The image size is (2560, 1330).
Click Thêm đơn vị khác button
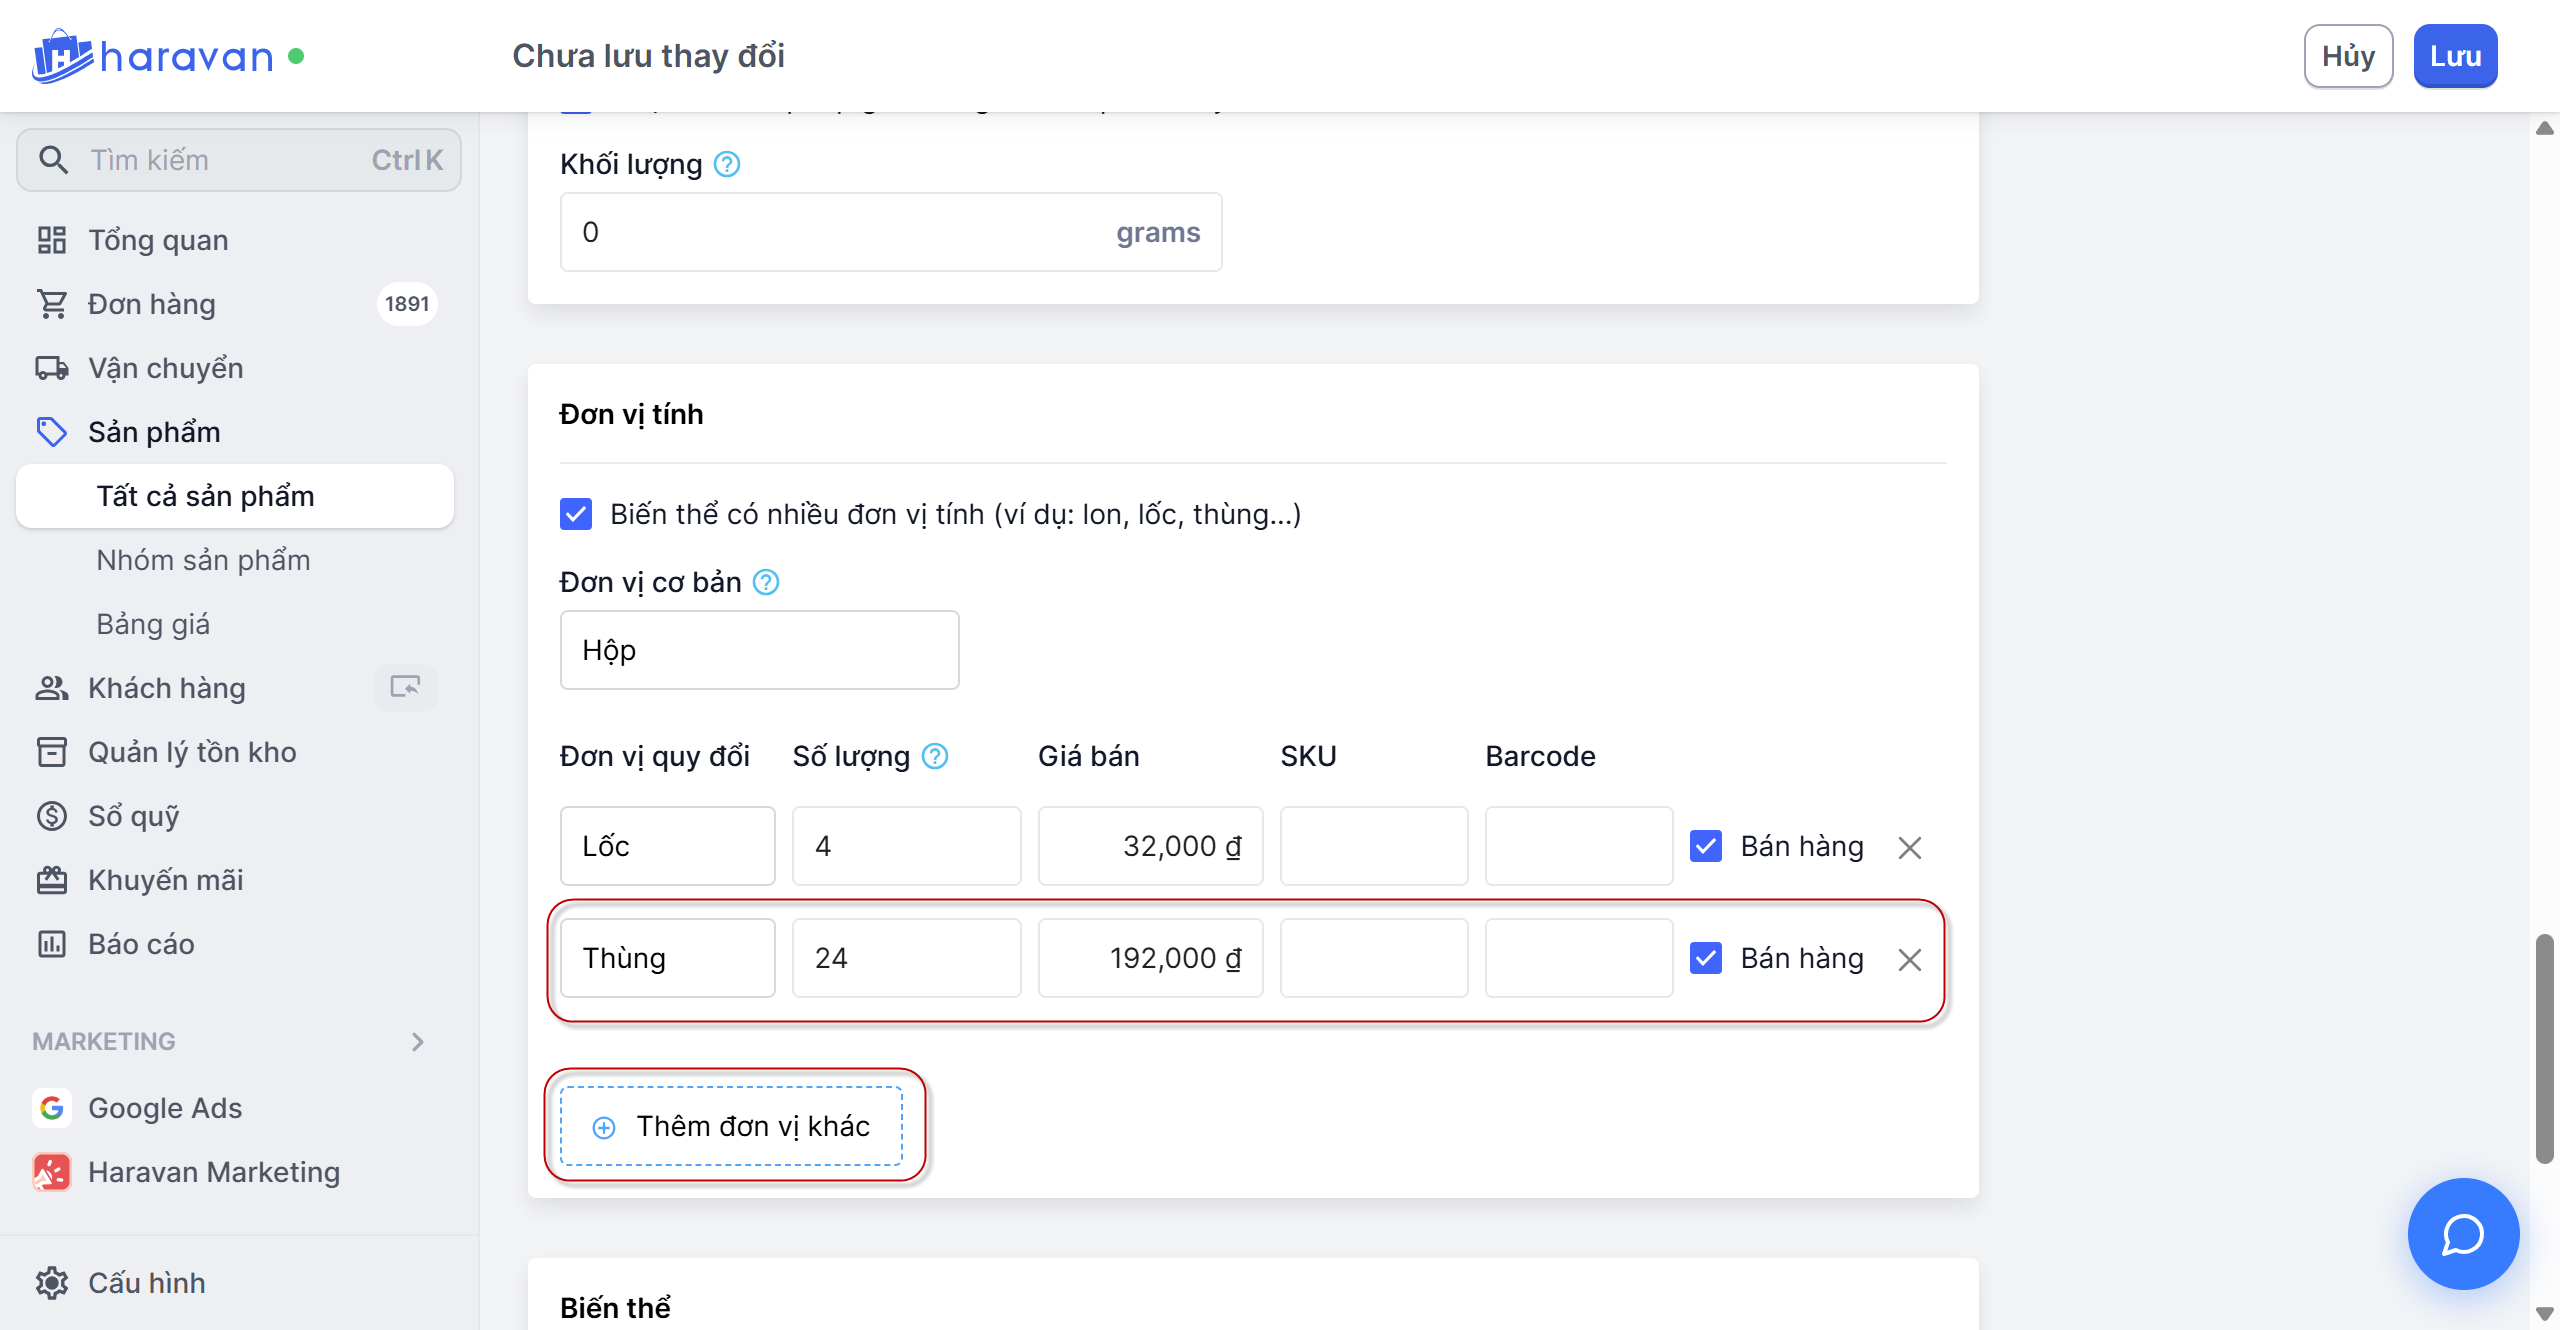[731, 1126]
